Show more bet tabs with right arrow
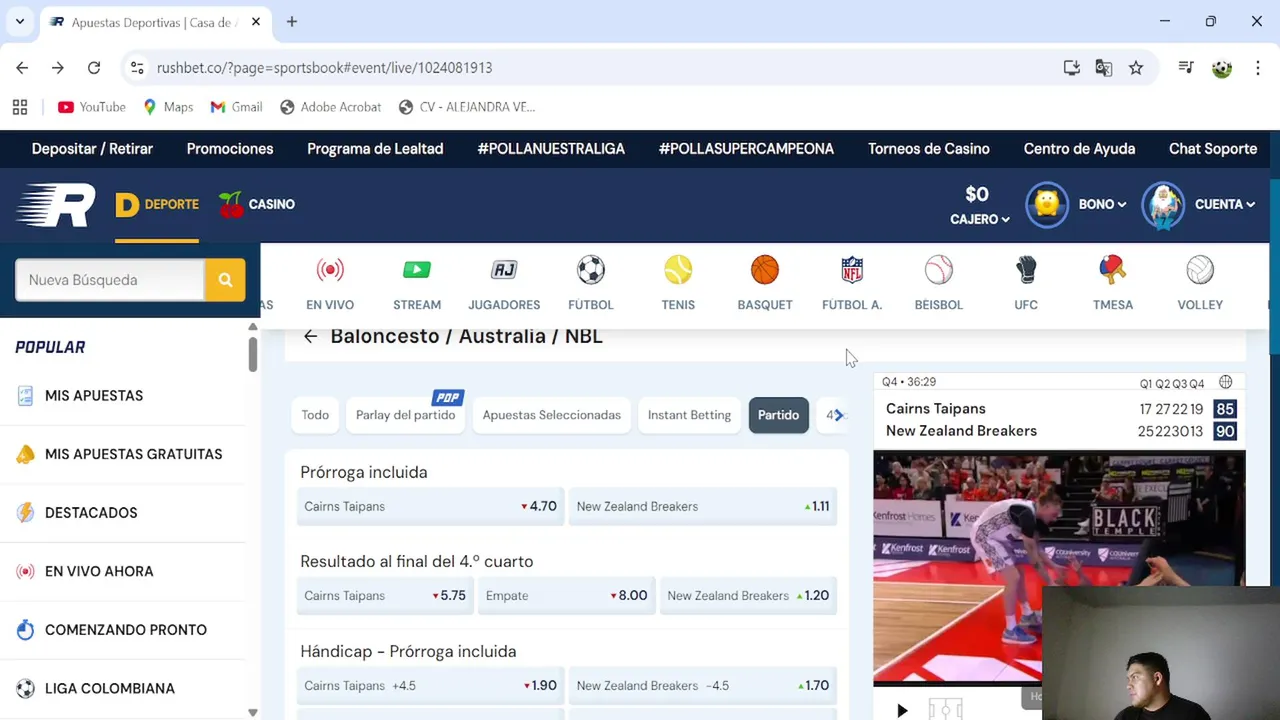1280x720 pixels. coord(837,415)
